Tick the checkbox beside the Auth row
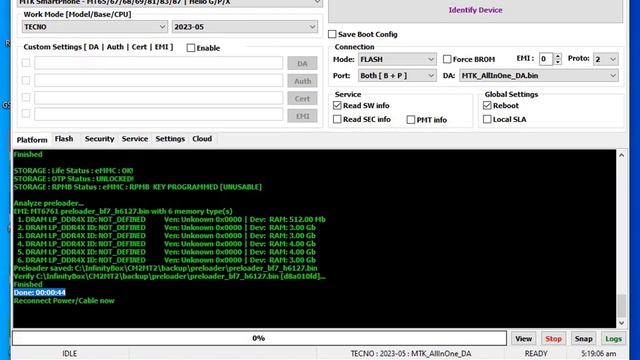 tap(26, 80)
